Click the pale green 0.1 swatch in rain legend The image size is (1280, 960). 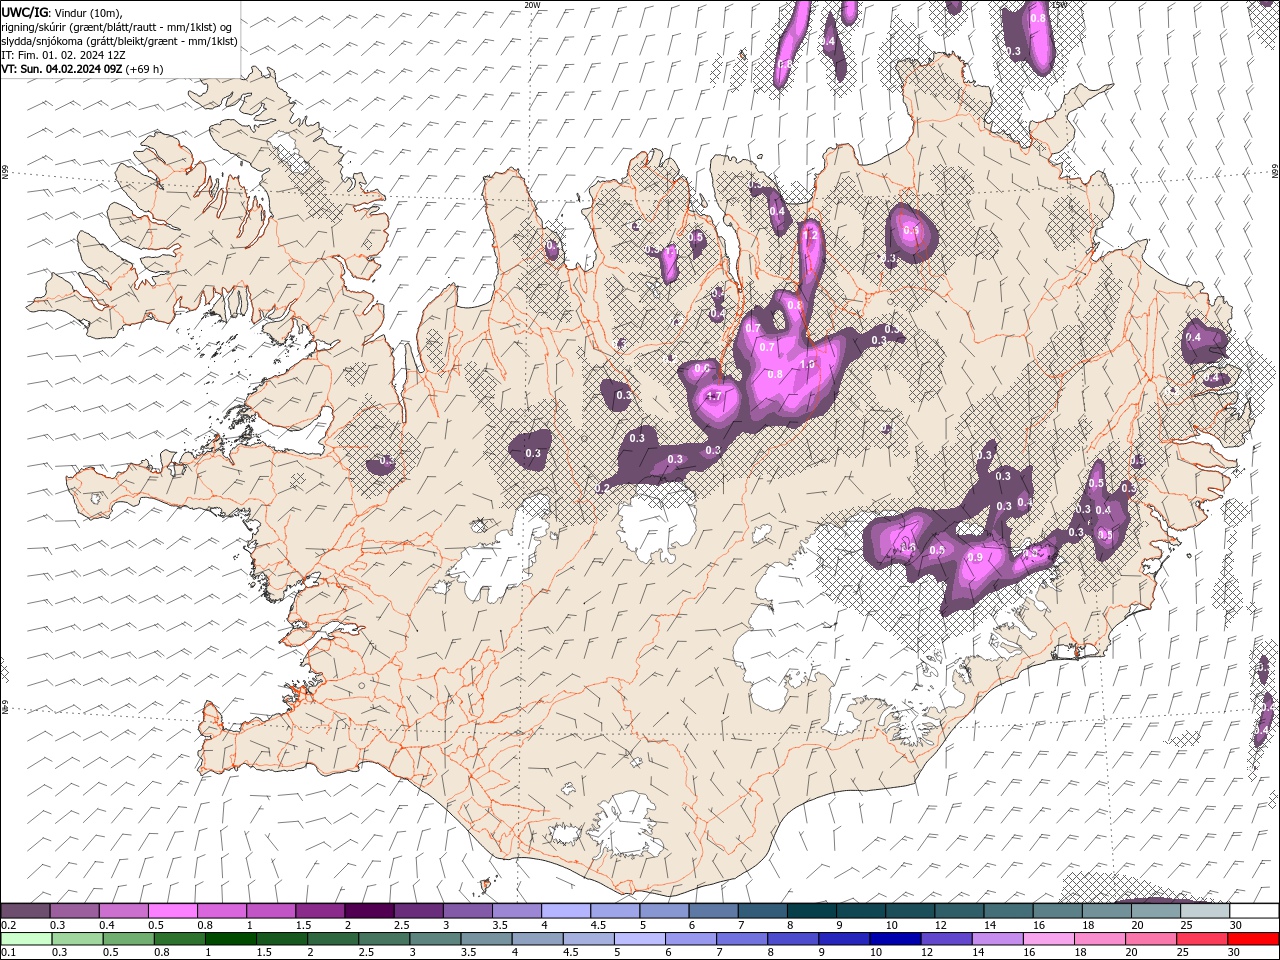pos(26,939)
